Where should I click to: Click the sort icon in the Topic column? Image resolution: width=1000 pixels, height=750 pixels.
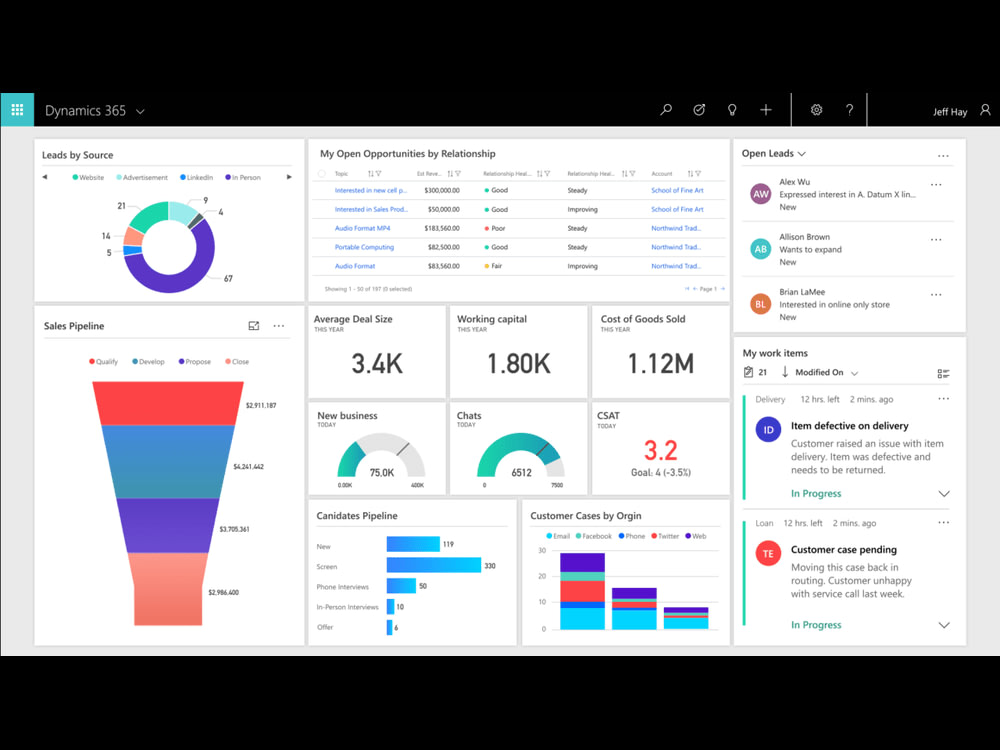pyautogui.click(x=371, y=173)
